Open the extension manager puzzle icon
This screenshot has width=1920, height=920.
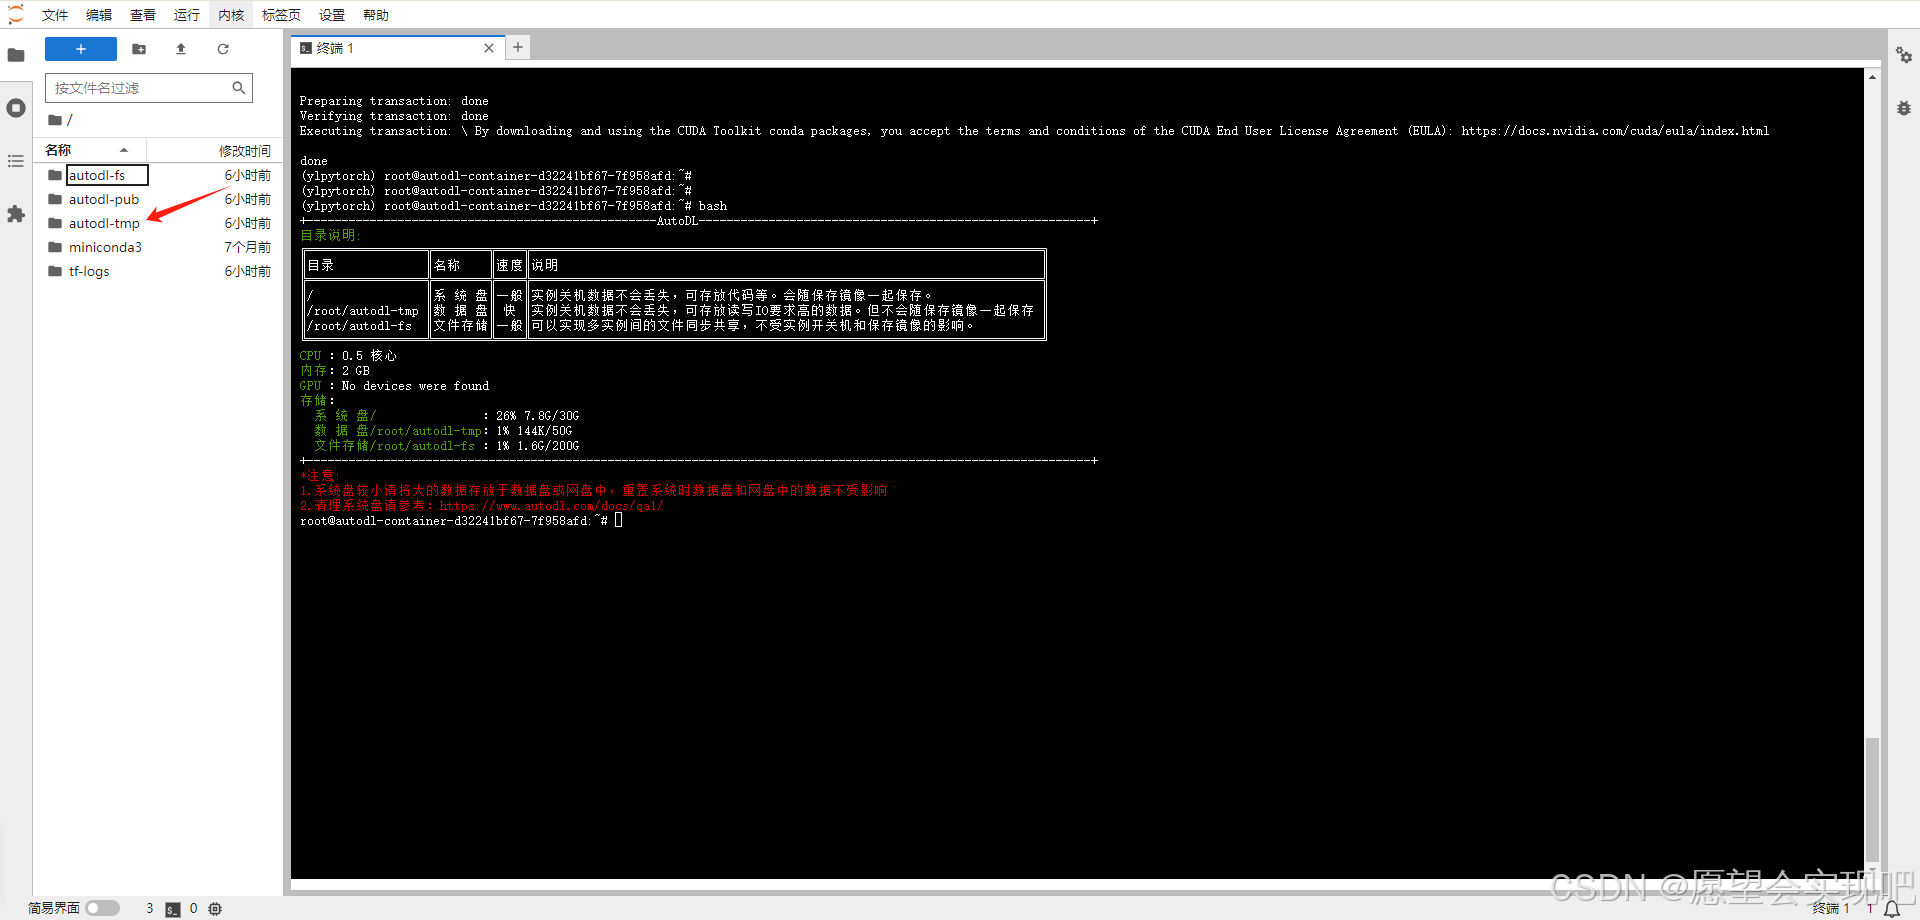tap(16, 214)
